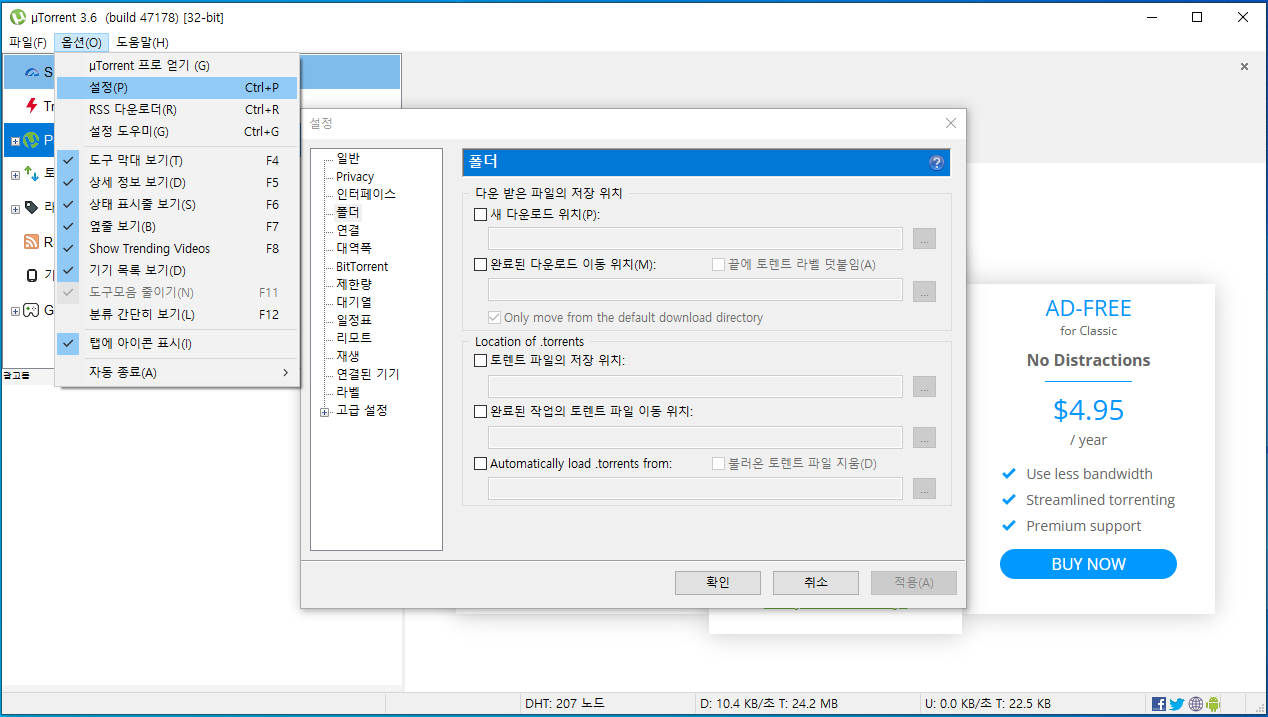The width and height of the screenshot is (1268, 717).
Task: Expand 고급 설정 tree node
Action: (x=324, y=412)
